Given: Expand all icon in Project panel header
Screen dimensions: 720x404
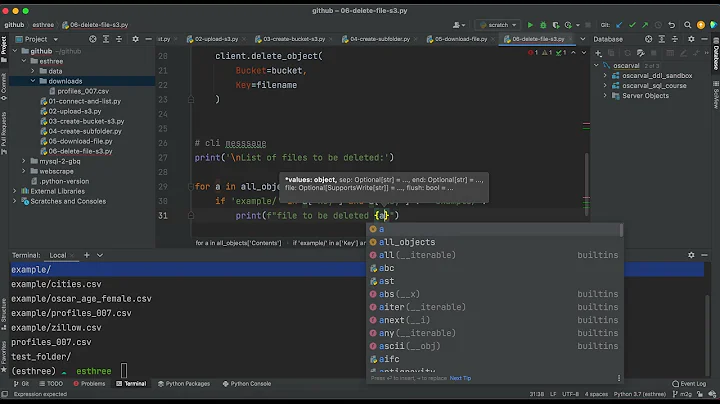Looking at the screenshot, I should tap(106, 39).
